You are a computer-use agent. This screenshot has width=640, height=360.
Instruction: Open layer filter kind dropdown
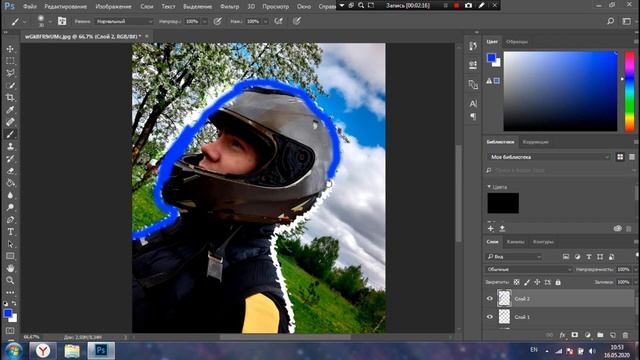coord(514,257)
